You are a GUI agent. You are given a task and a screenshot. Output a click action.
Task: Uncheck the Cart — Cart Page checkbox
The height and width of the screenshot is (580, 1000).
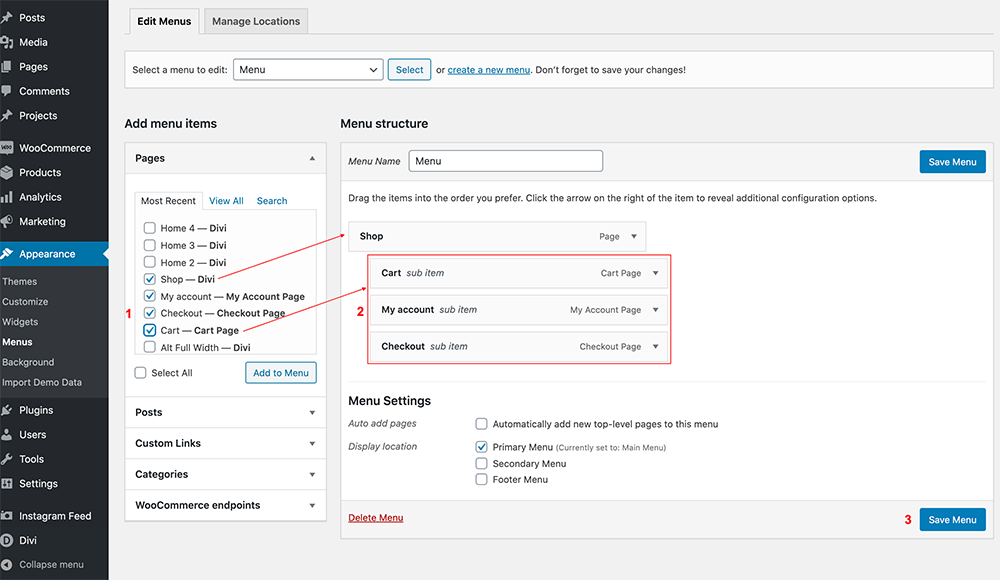(x=149, y=330)
